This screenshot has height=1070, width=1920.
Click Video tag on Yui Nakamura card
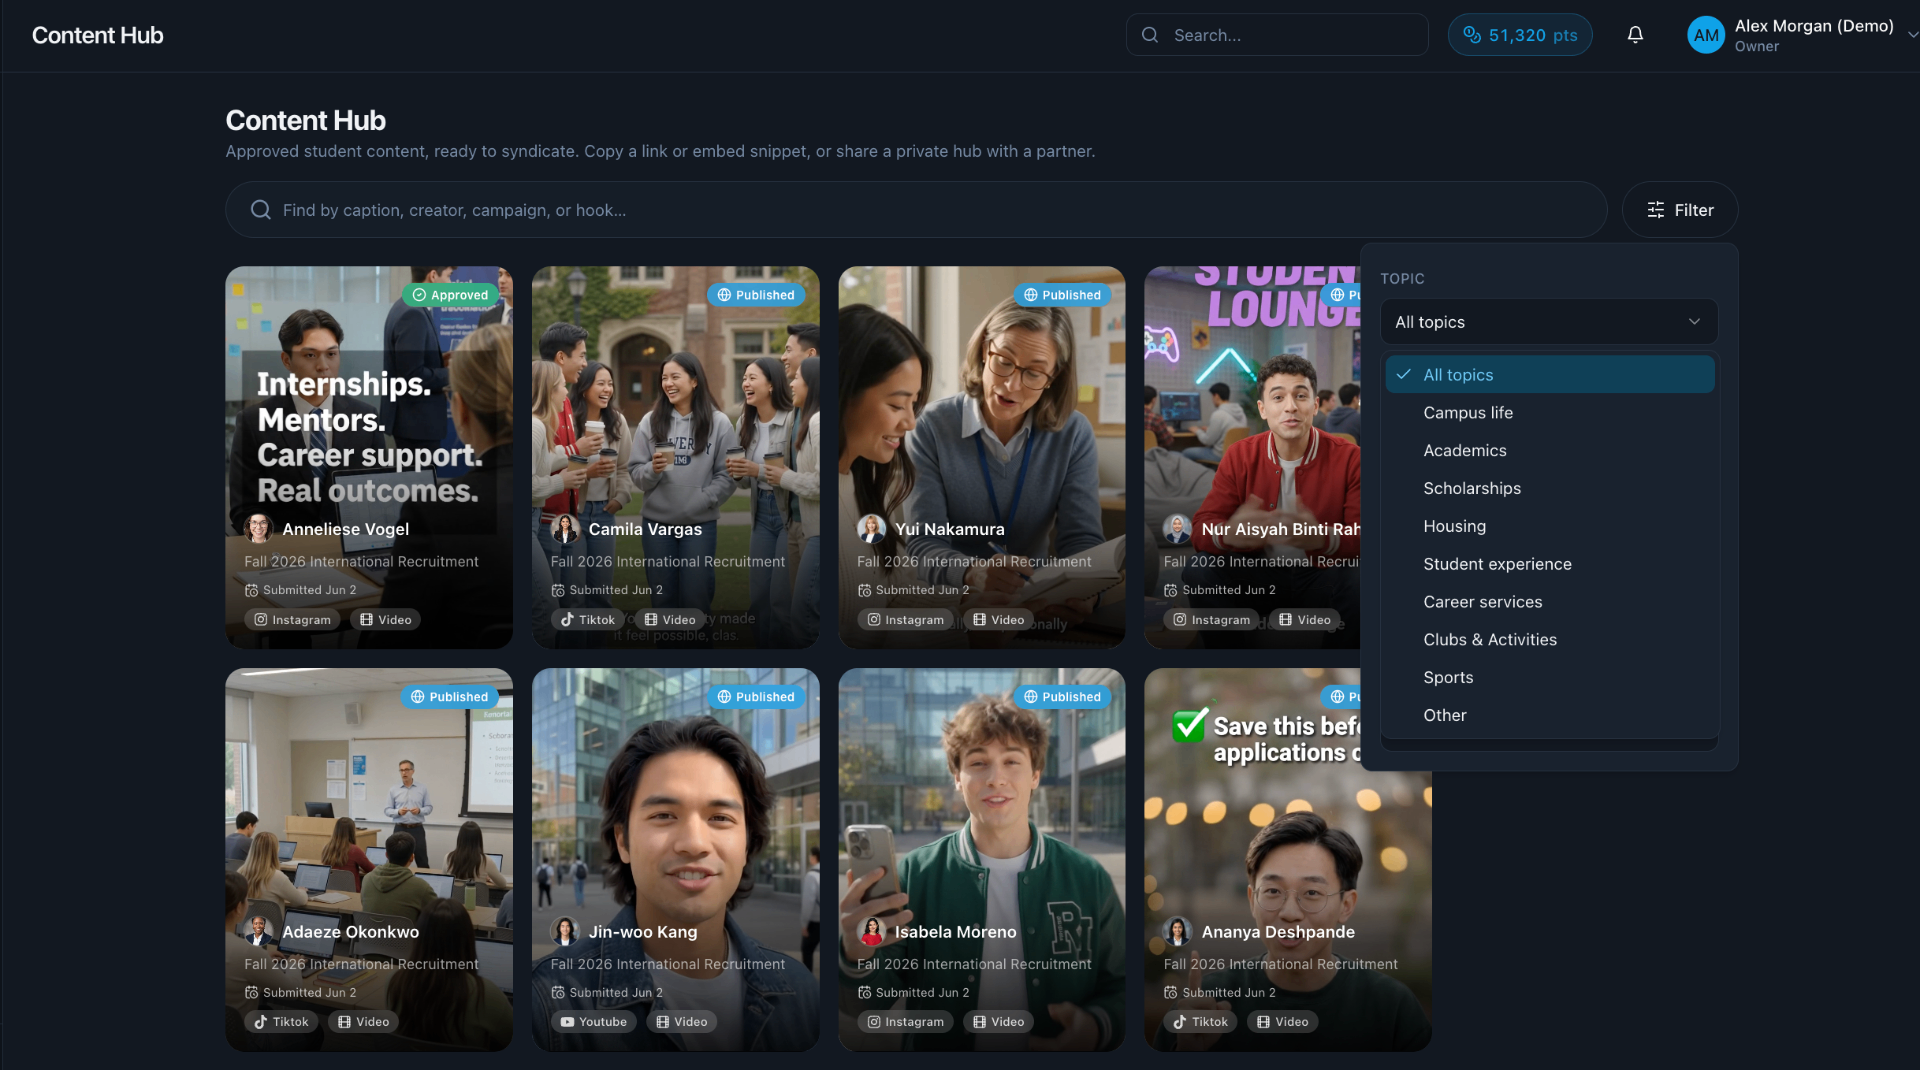coord(999,620)
